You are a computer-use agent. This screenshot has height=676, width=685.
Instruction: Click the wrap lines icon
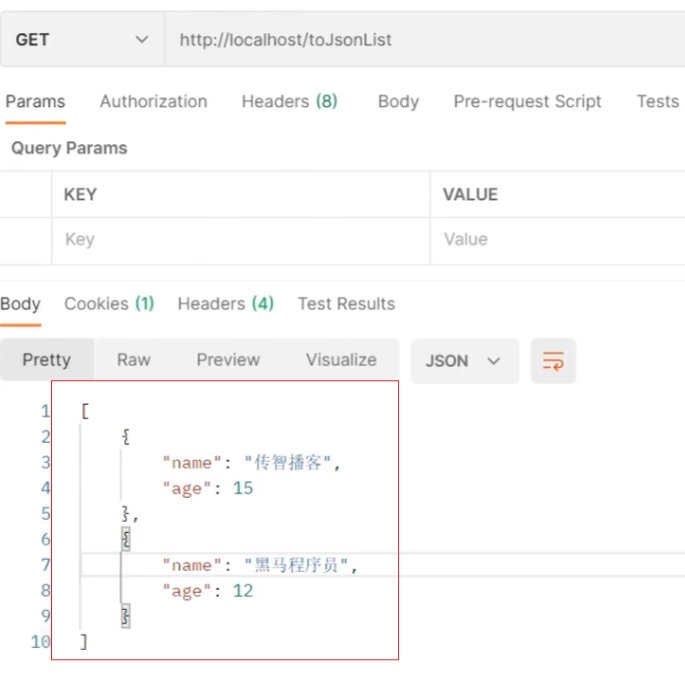tap(553, 361)
